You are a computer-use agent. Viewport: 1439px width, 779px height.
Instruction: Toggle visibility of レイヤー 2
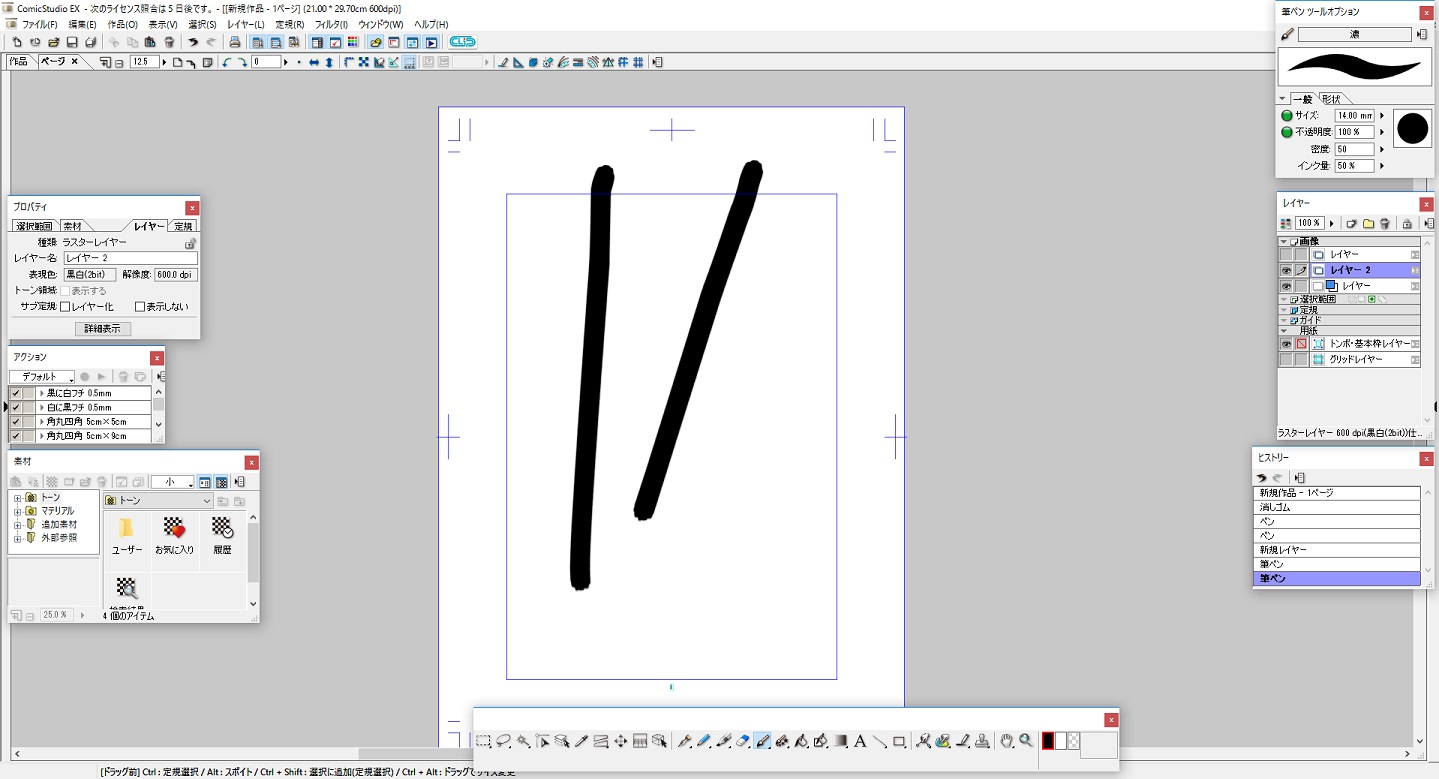point(1287,270)
